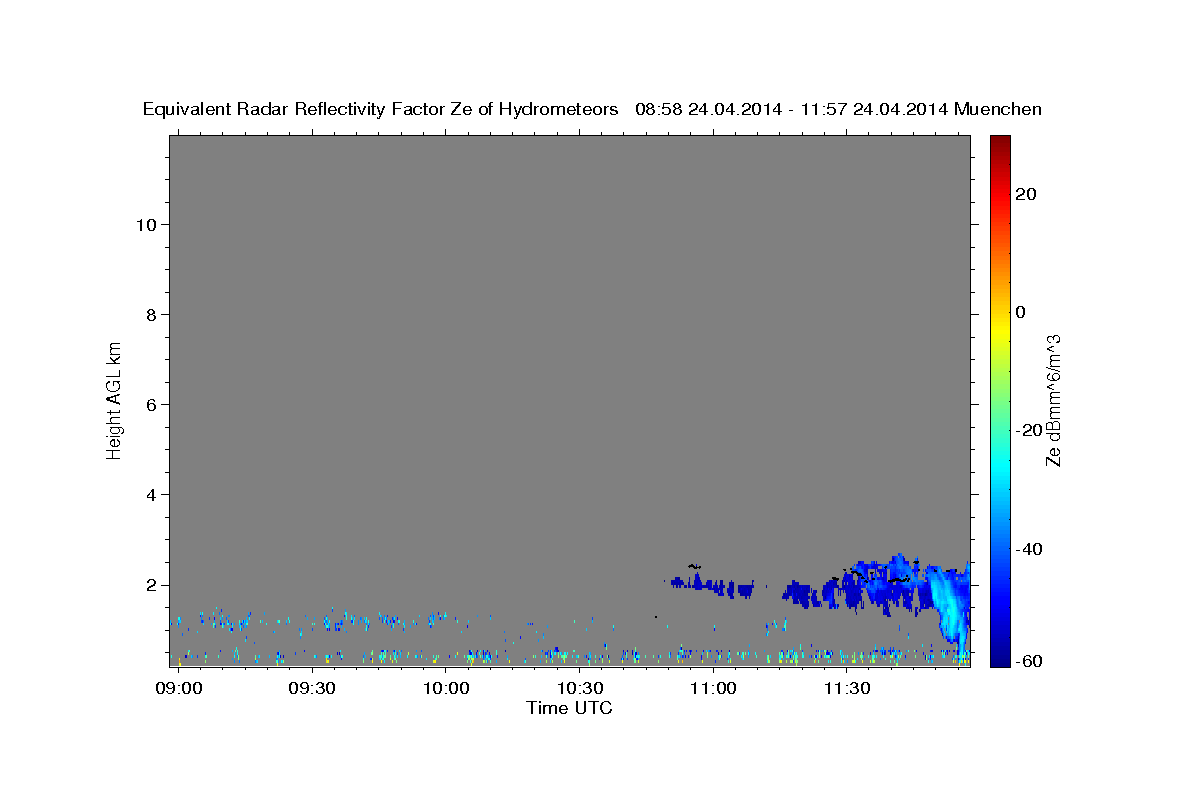Click the light blue cloud echo near 11:50
Screen dimensions: 1200x800
[948, 605]
